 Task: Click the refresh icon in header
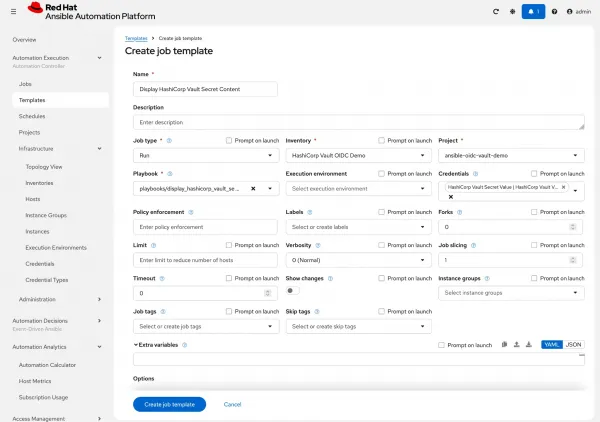tap(496, 11)
